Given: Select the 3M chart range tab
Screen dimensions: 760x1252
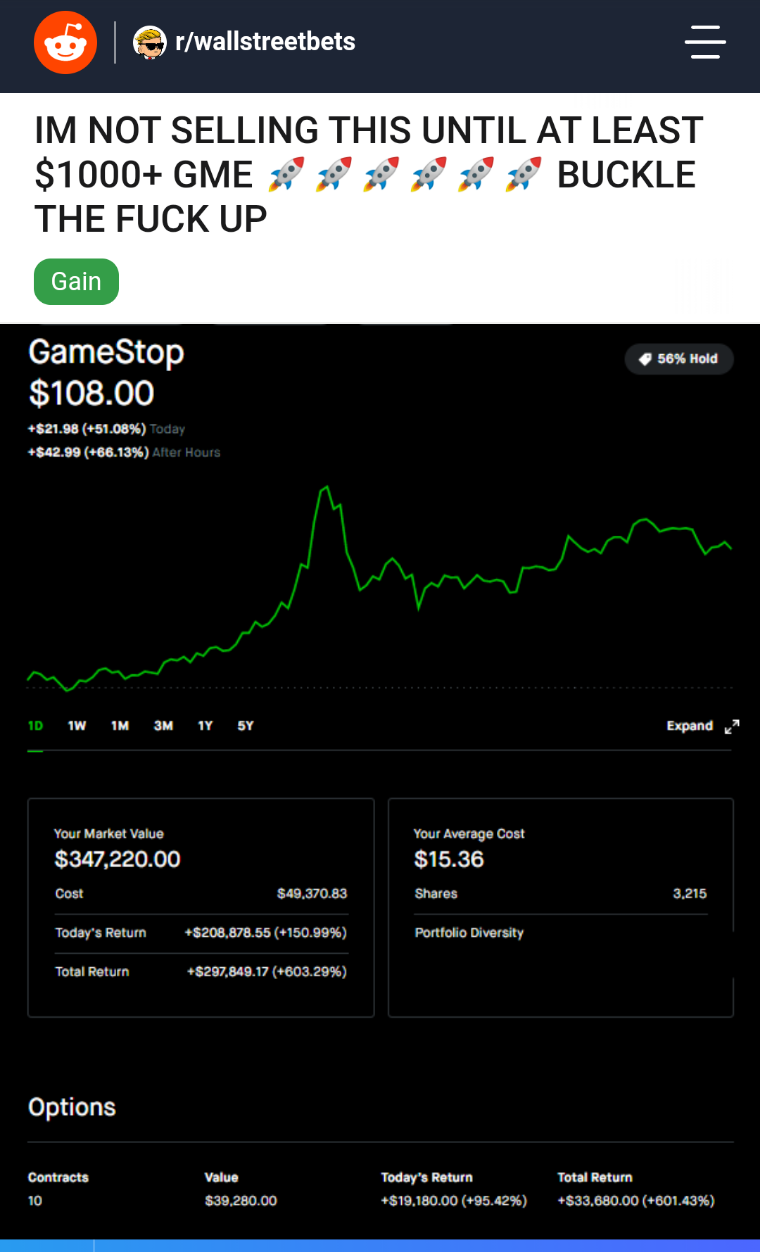Looking at the screenshot, I should tap(163, 726).
